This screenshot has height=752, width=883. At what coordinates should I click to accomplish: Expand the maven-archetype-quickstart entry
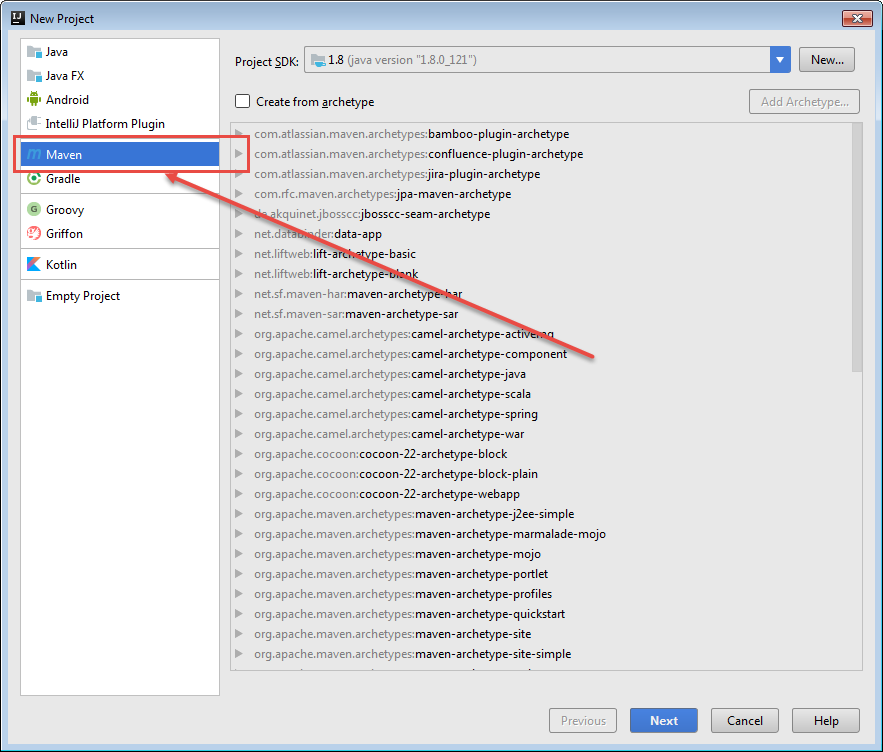point(238,614)
